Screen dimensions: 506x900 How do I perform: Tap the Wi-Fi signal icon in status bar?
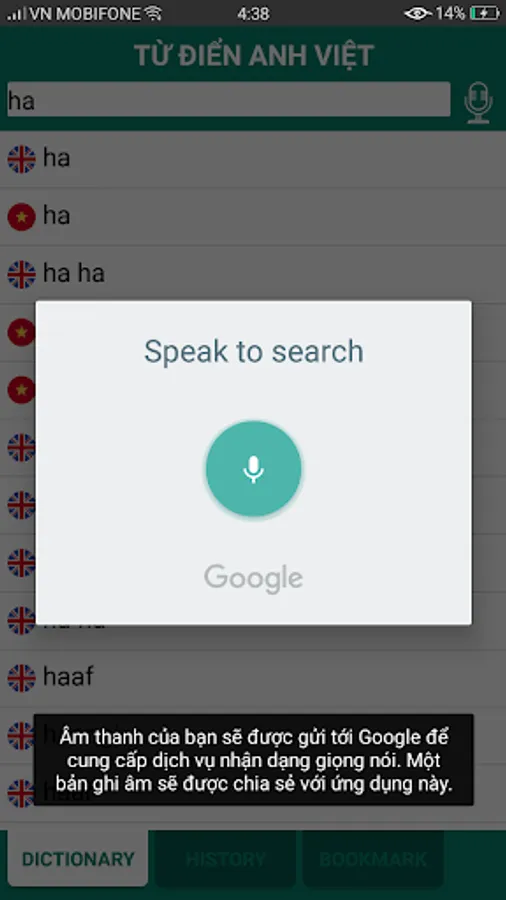154,13
